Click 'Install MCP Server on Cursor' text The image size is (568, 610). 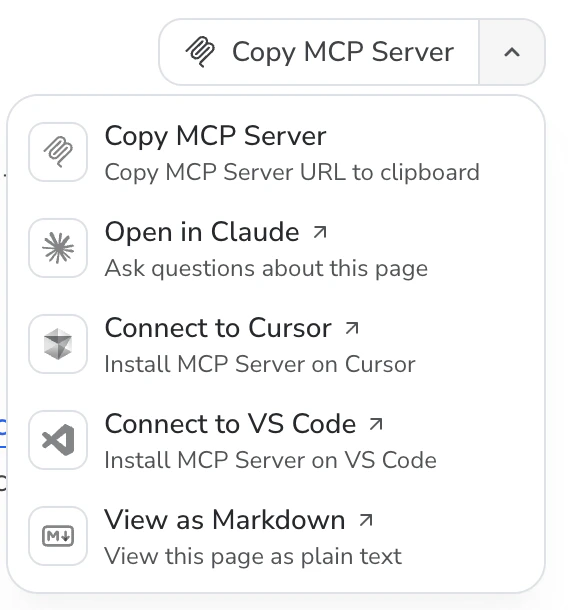[x=260, y=365]
